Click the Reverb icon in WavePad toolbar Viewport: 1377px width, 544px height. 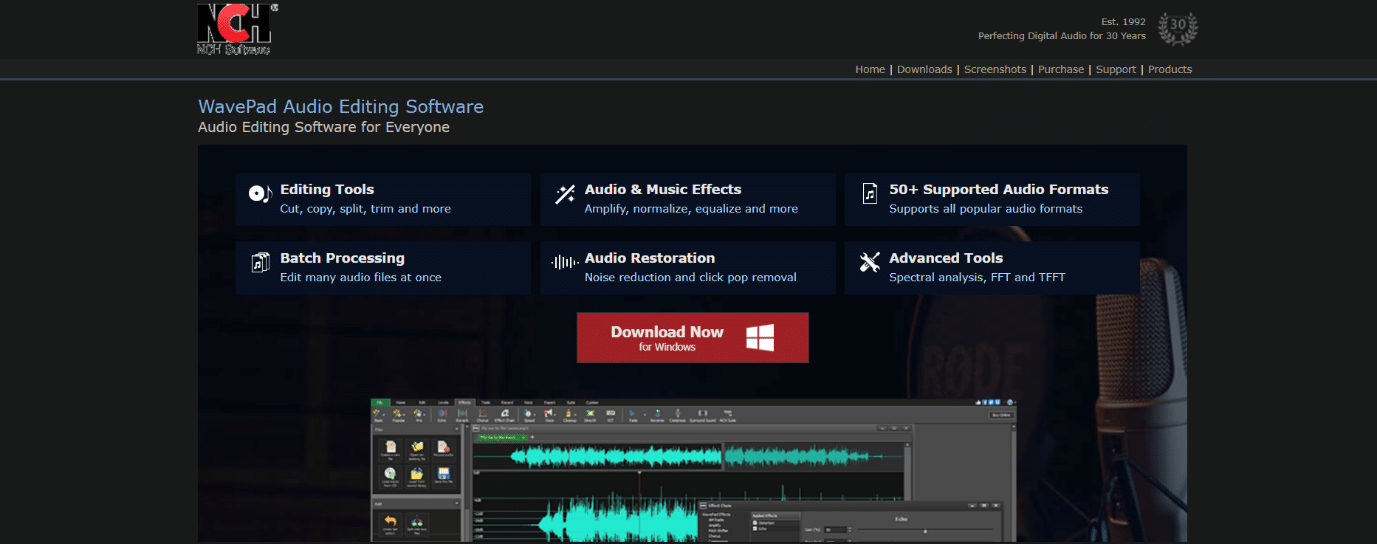462,416
